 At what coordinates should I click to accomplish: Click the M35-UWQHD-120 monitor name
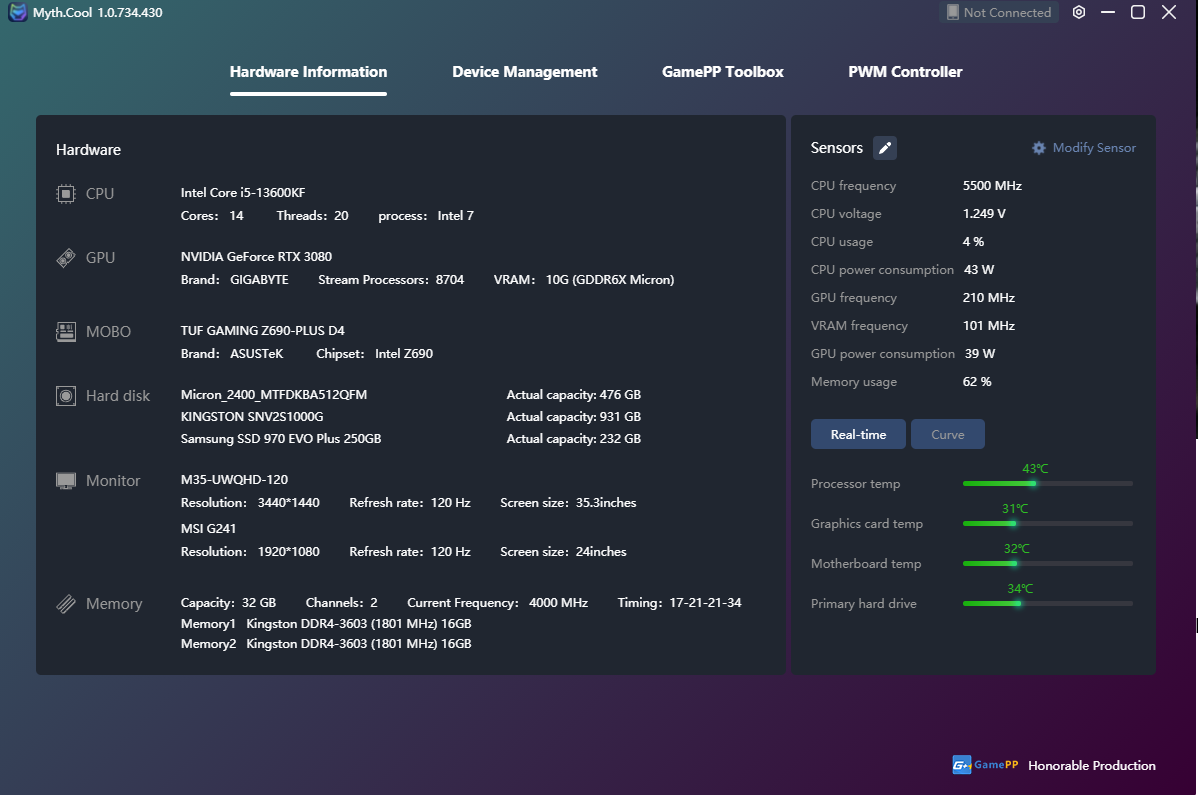tap(234, 480)
